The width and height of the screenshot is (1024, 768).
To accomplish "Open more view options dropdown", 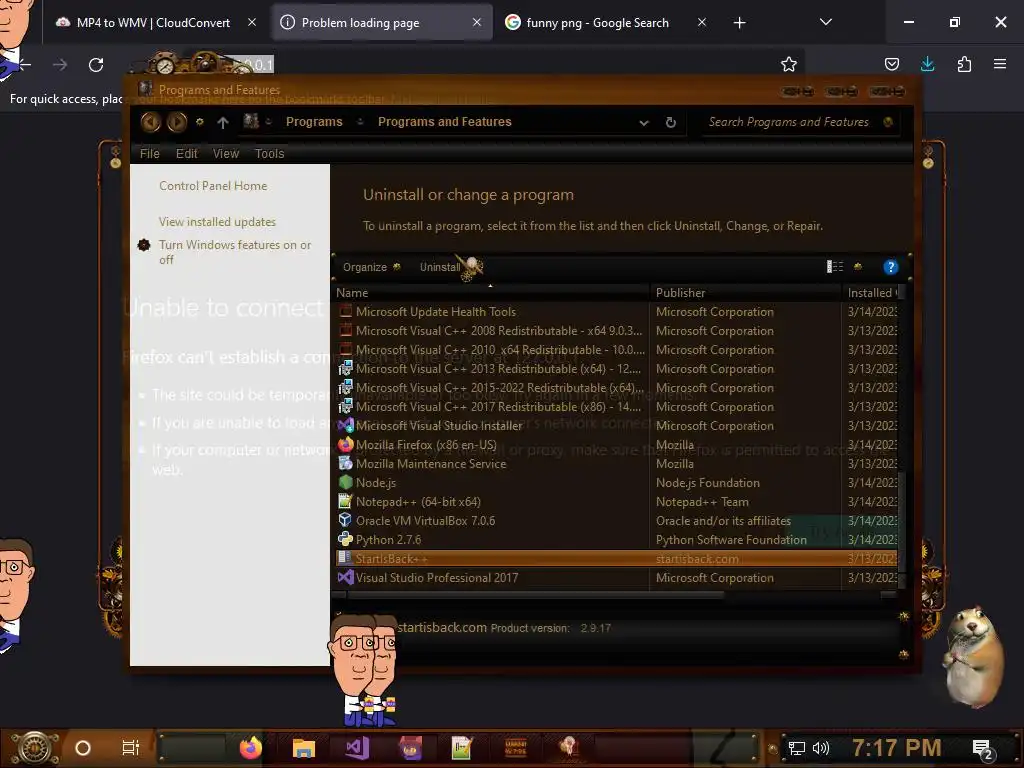I will coord(858,266).
